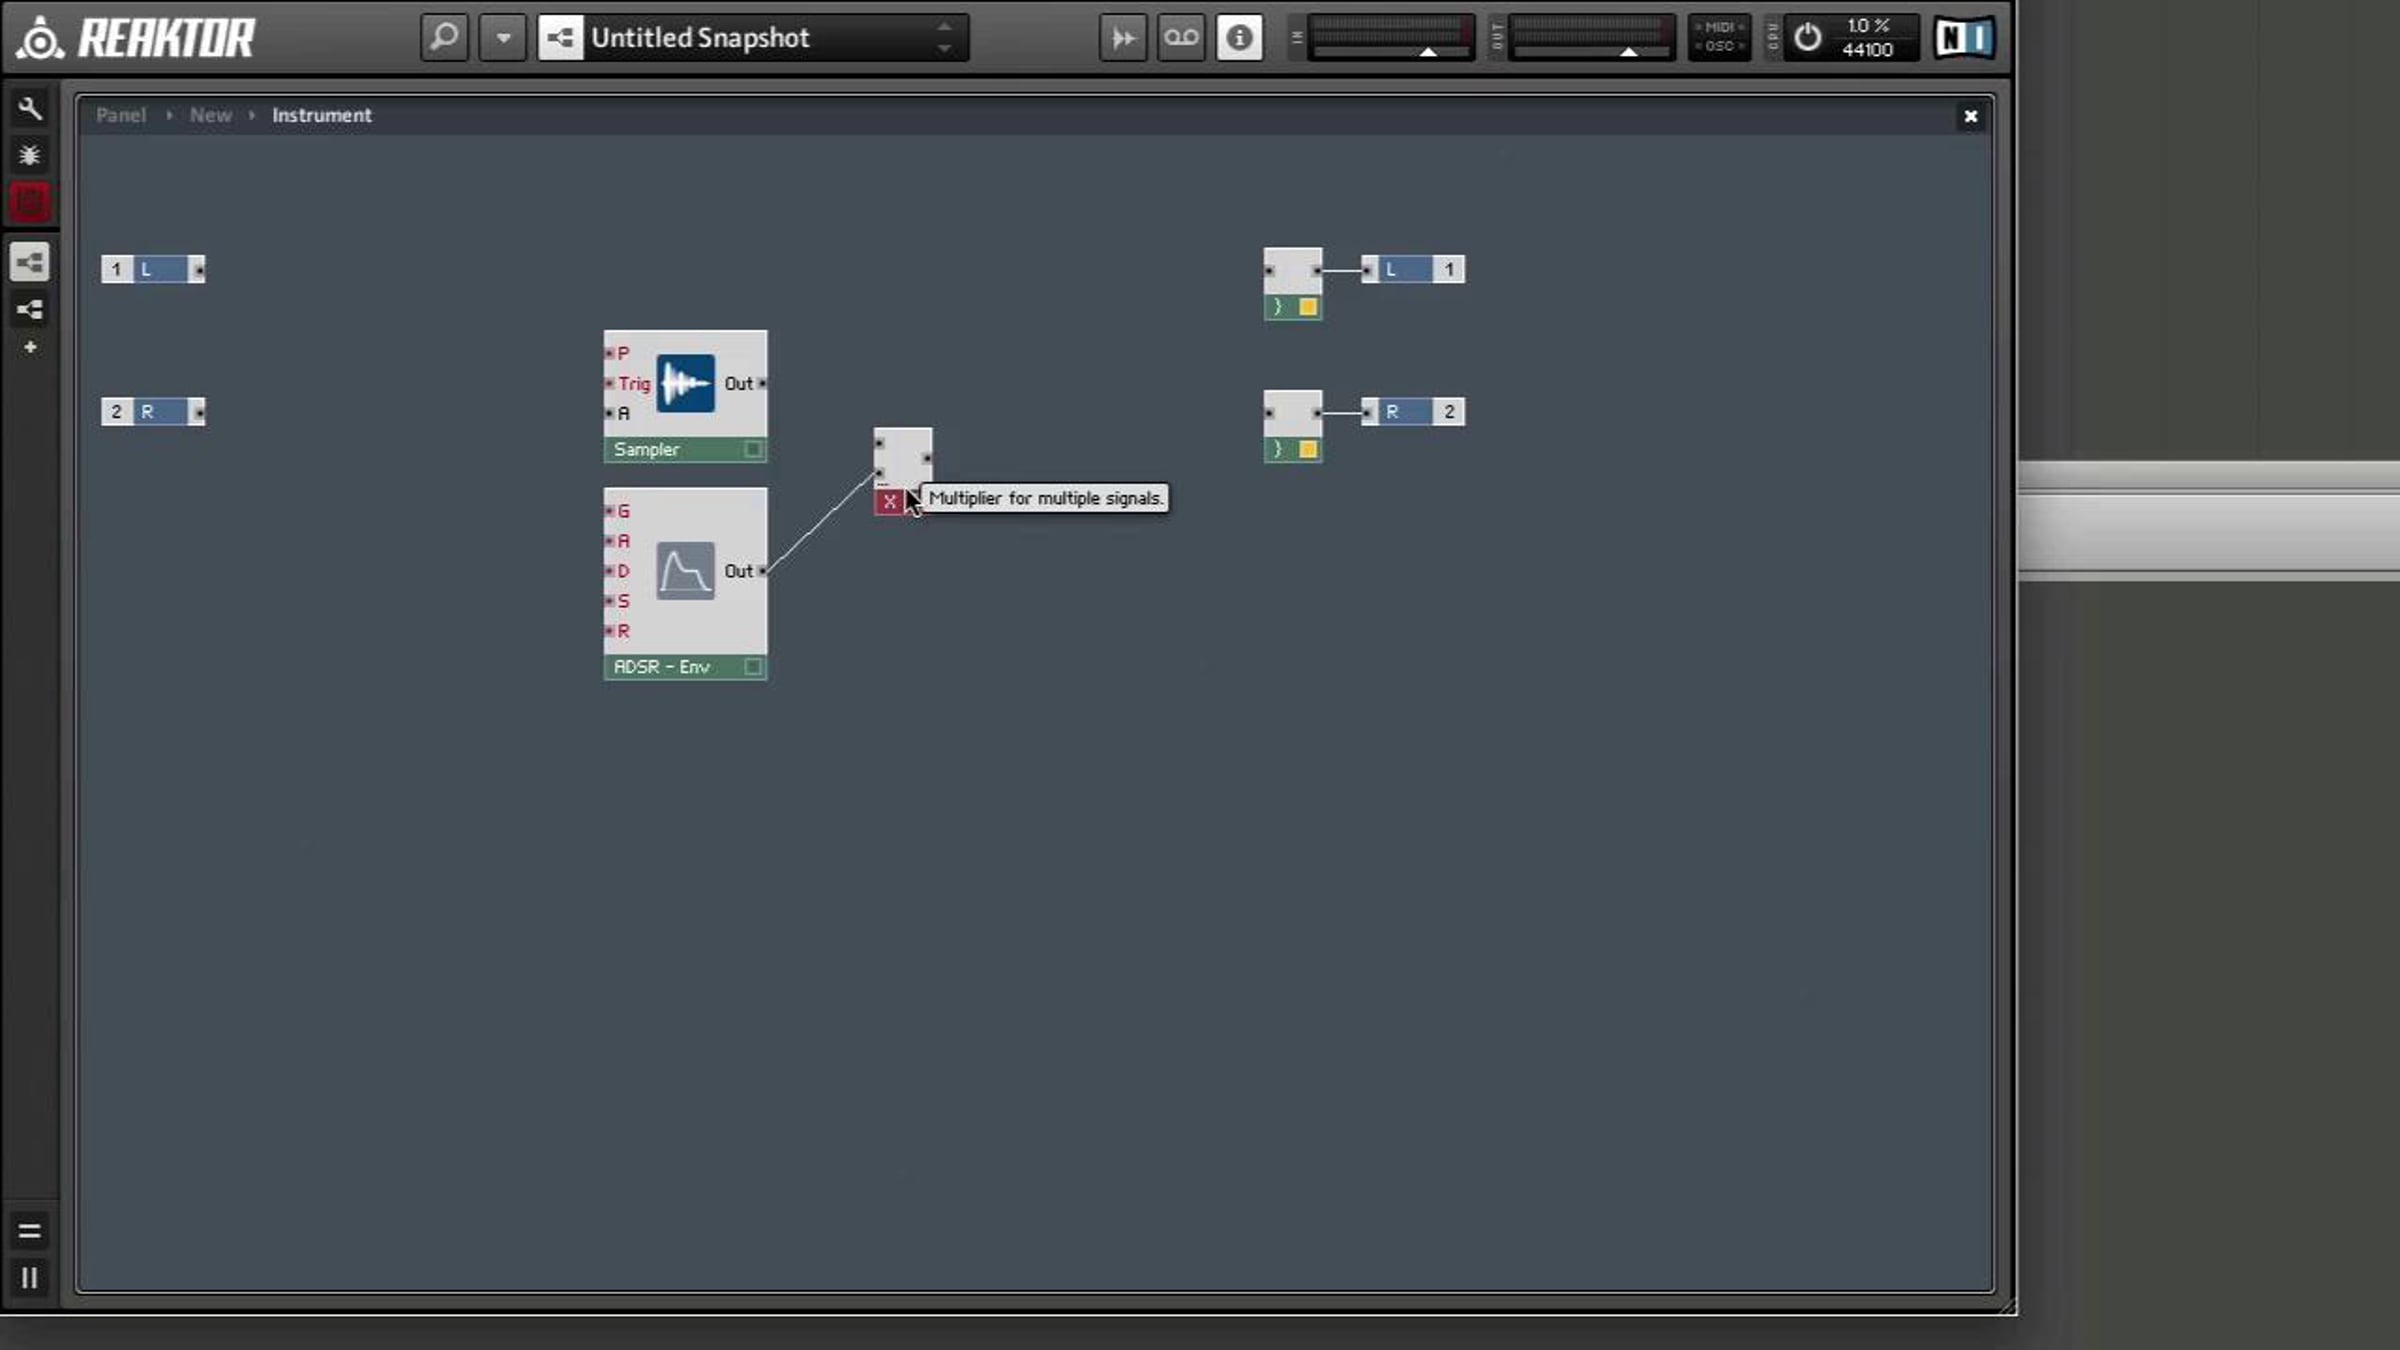Screen dimensions: 2400x1350
Task: Click the Native Instruments NI logo
Action: [1964, 38]
